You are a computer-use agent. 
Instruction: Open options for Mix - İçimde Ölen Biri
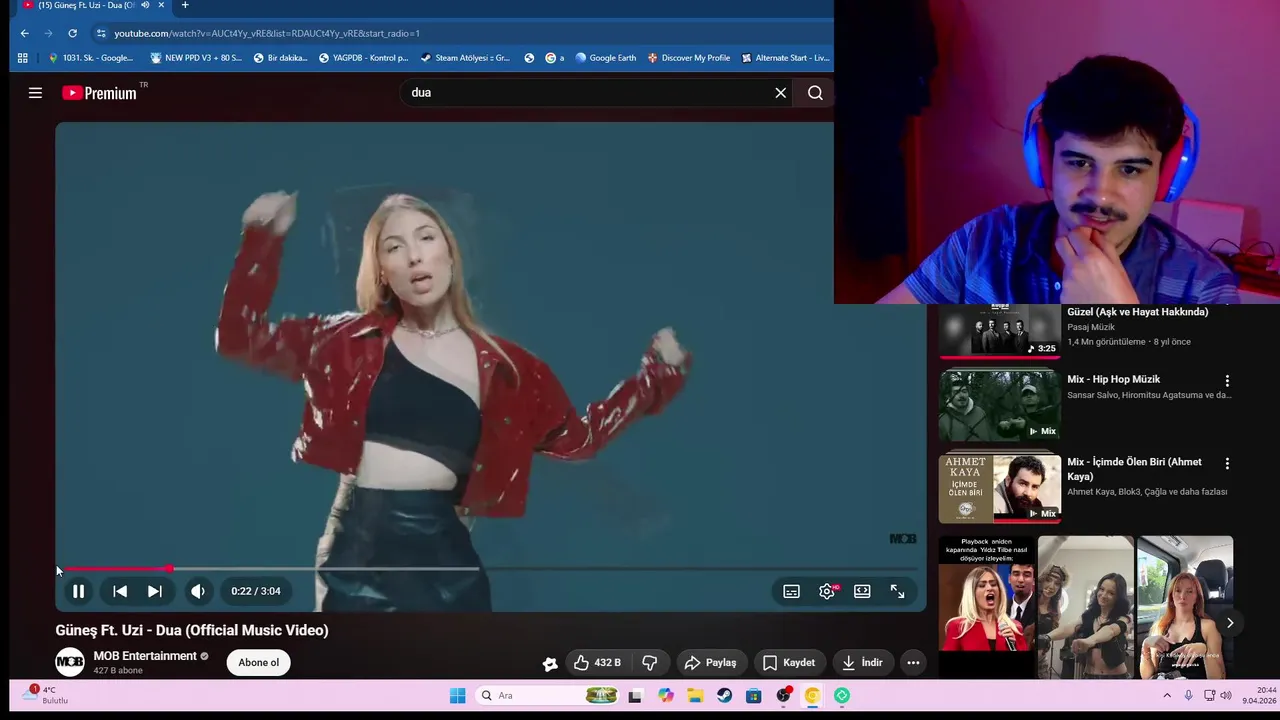point(1227,464)
